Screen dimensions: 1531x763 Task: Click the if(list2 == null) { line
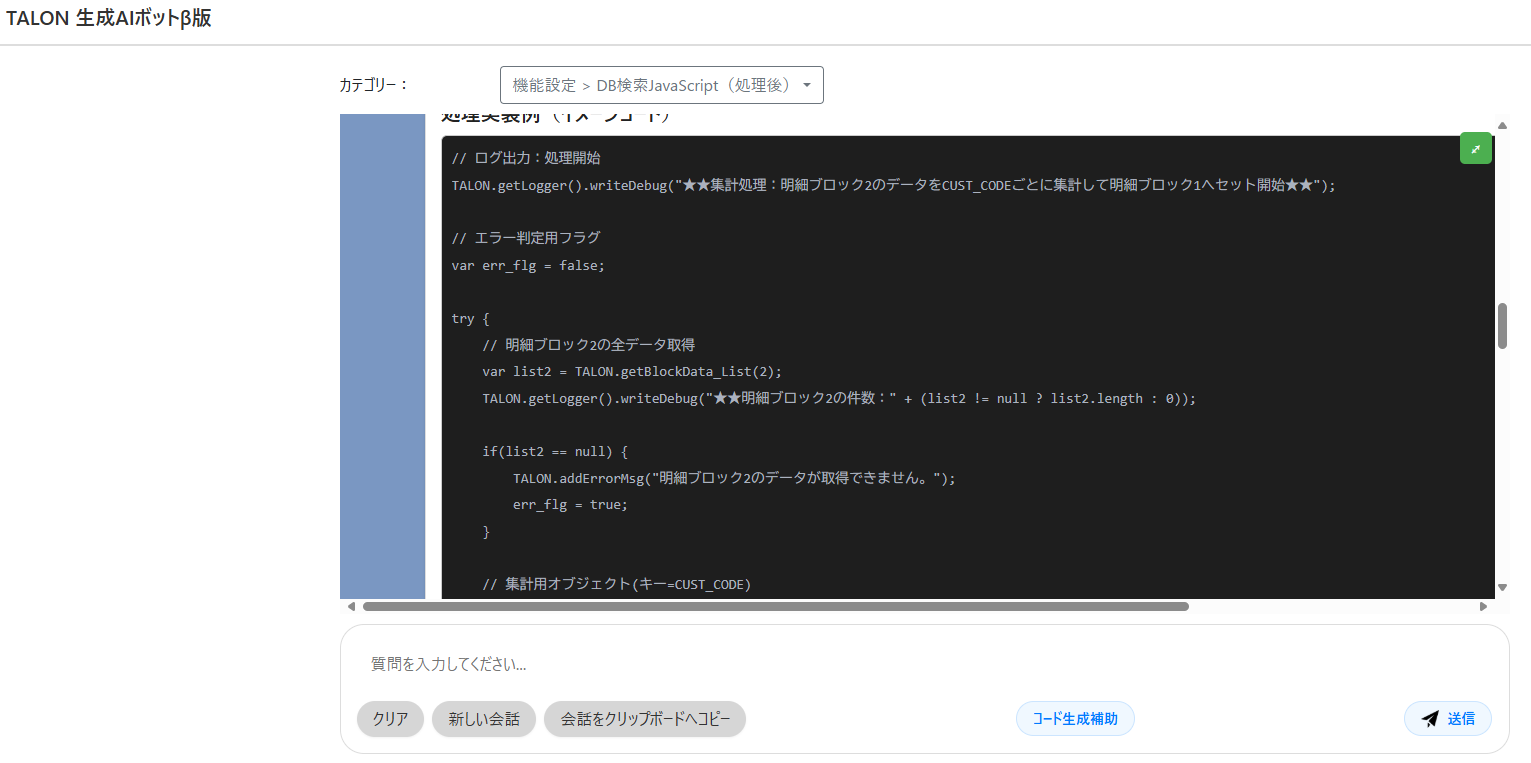555,451
